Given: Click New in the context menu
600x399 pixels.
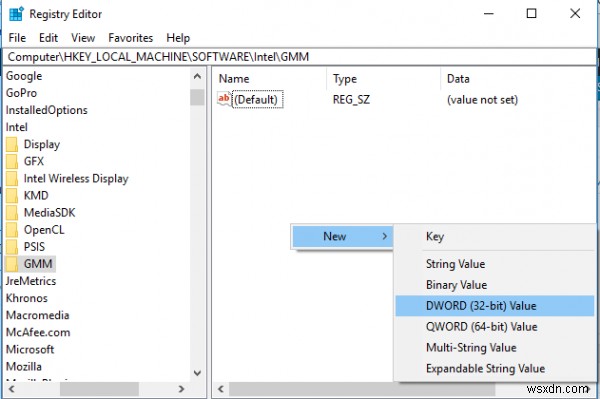Looking at the screenshot, I should [342, 236].
